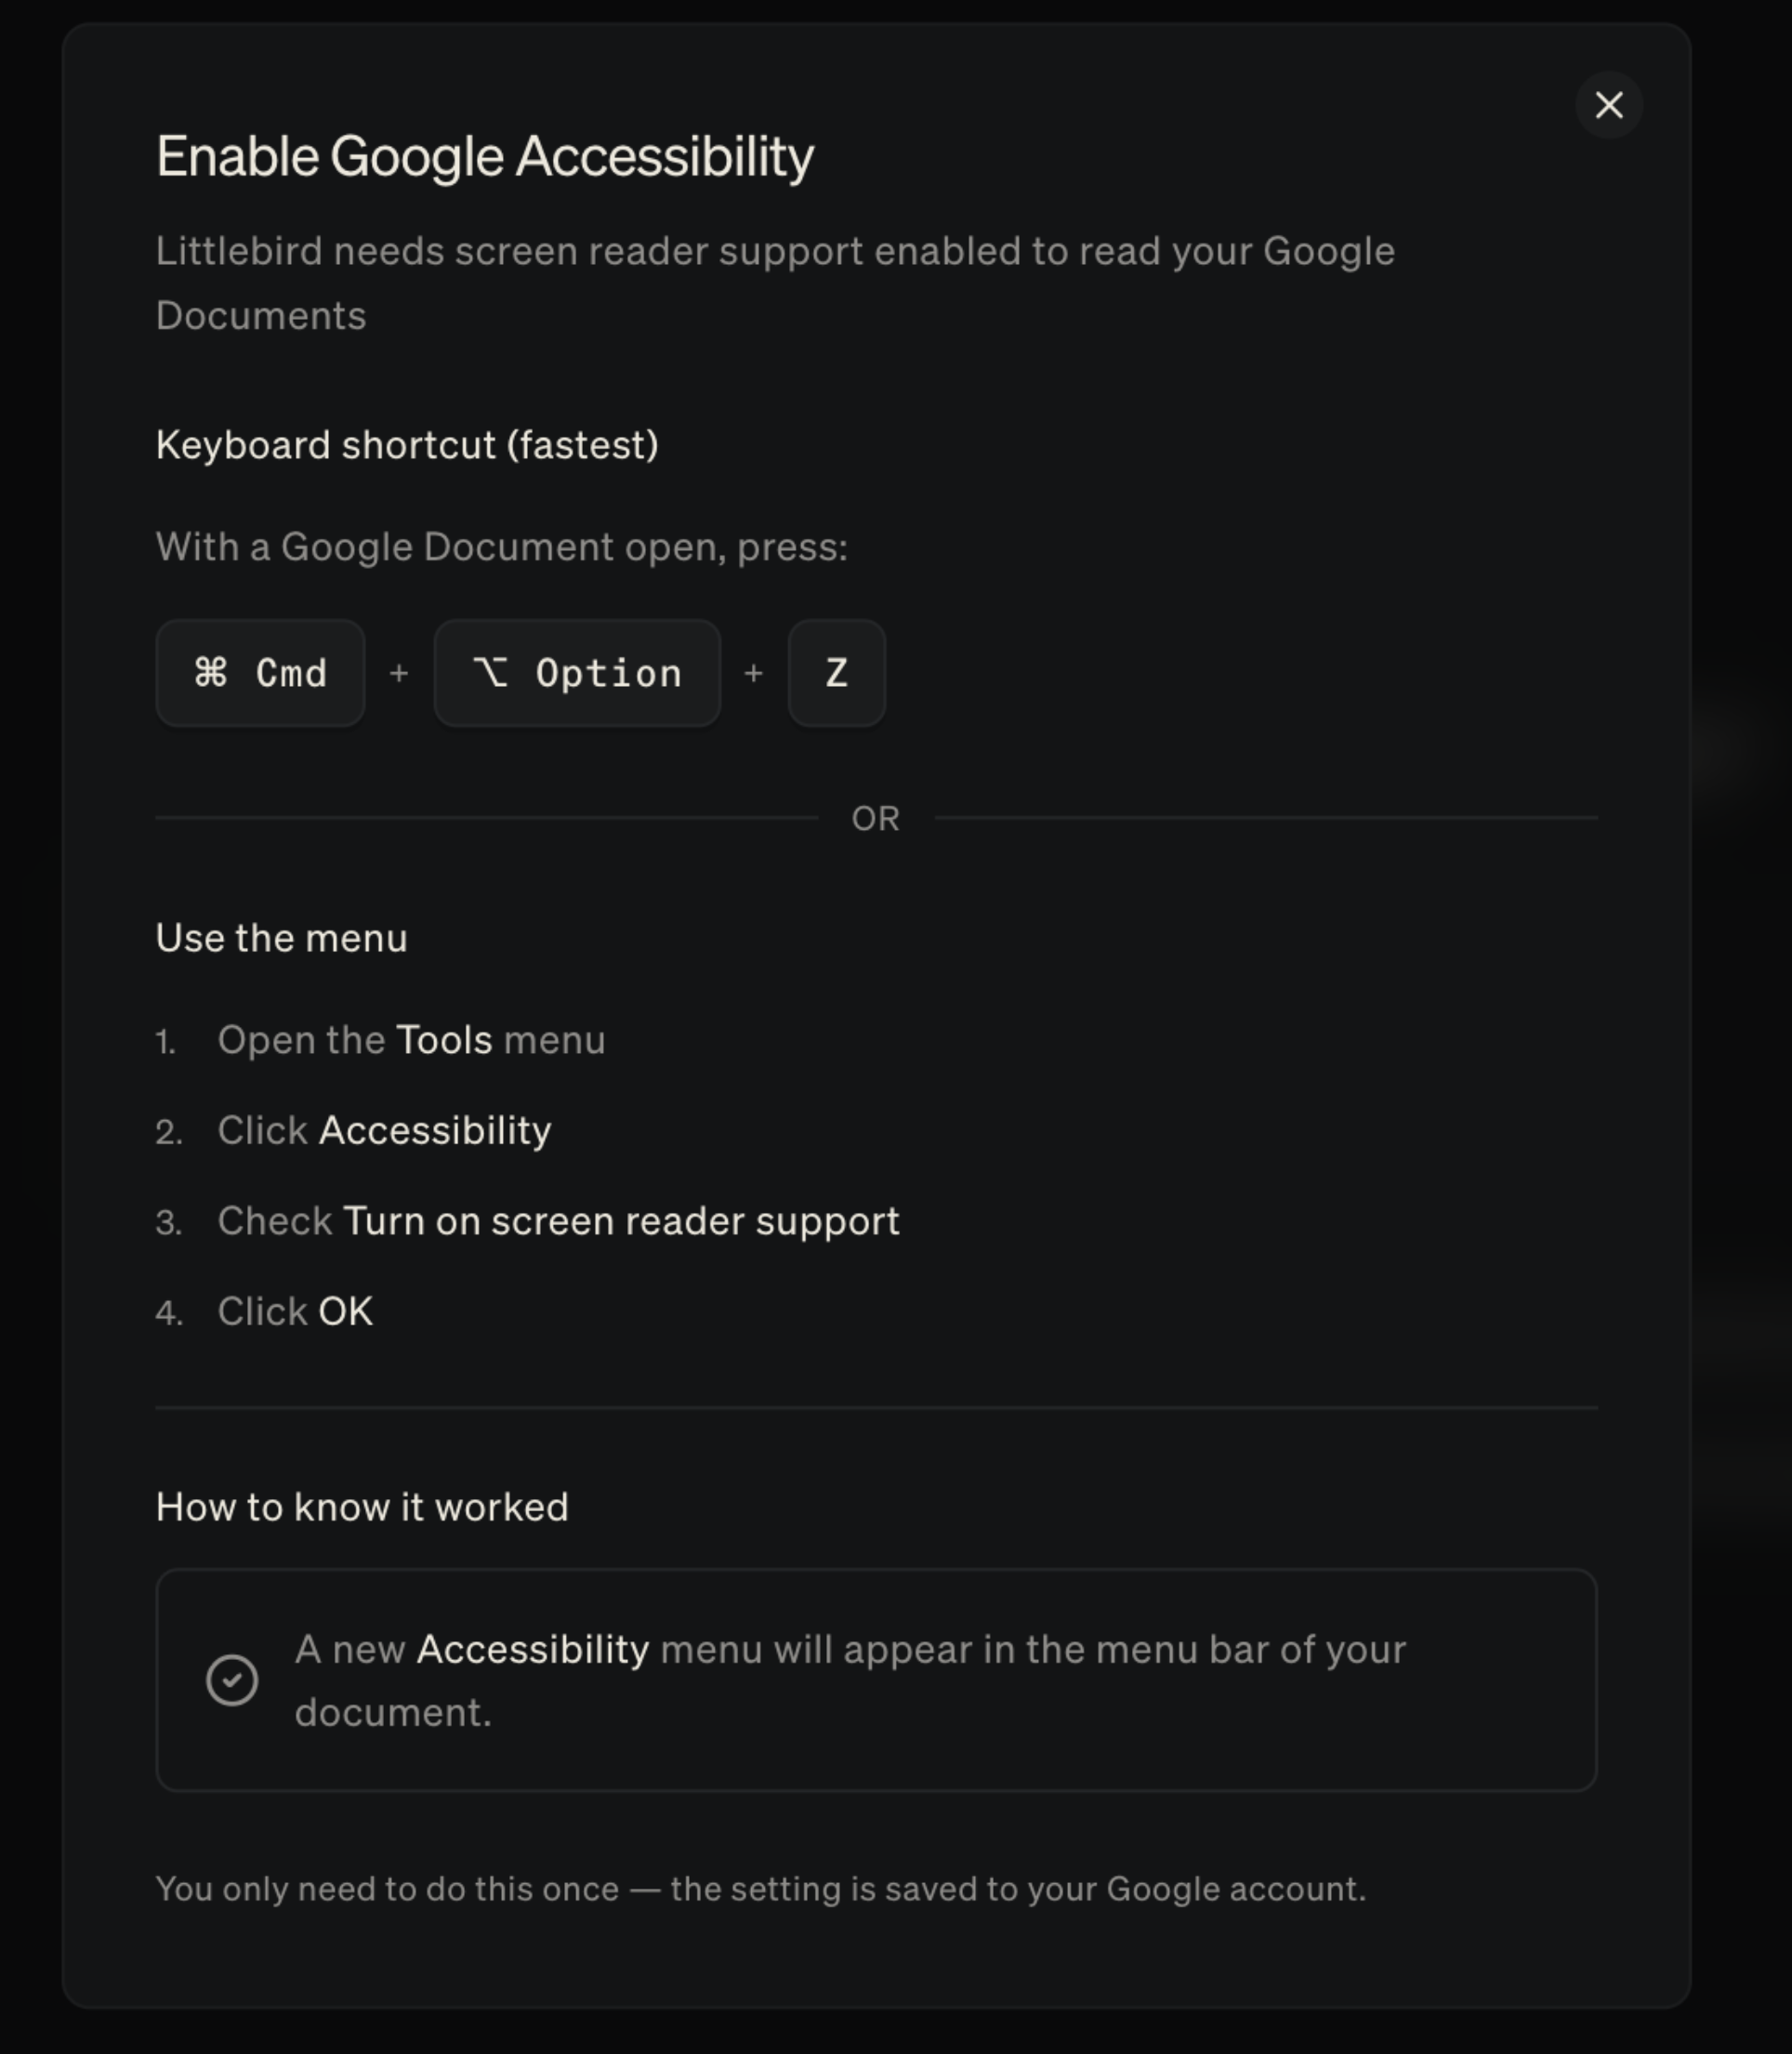Click the Enable Google Accessibility title
1792x2054 pixels.
coord(485,157)
